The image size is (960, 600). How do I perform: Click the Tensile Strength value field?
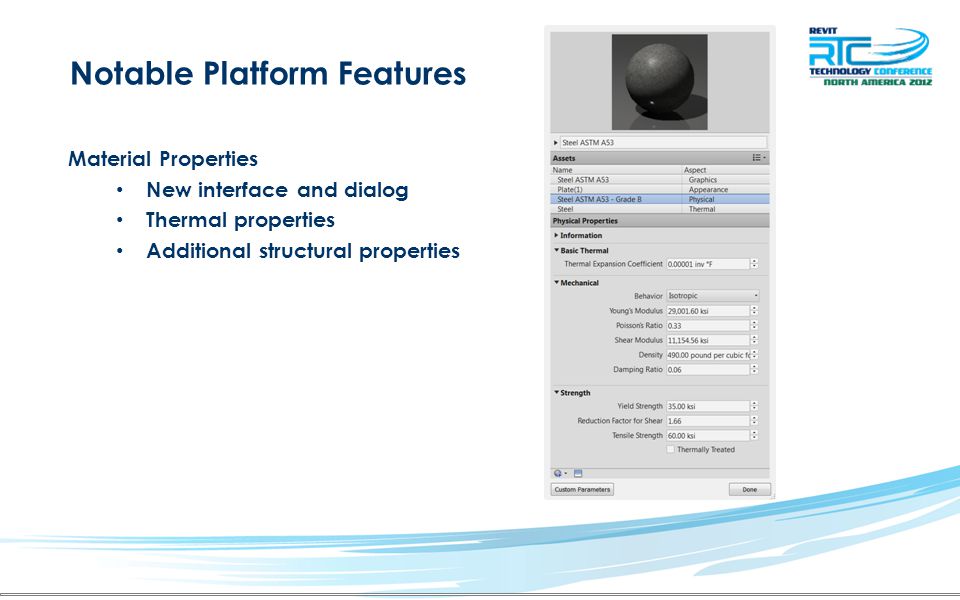click(708, 436)
